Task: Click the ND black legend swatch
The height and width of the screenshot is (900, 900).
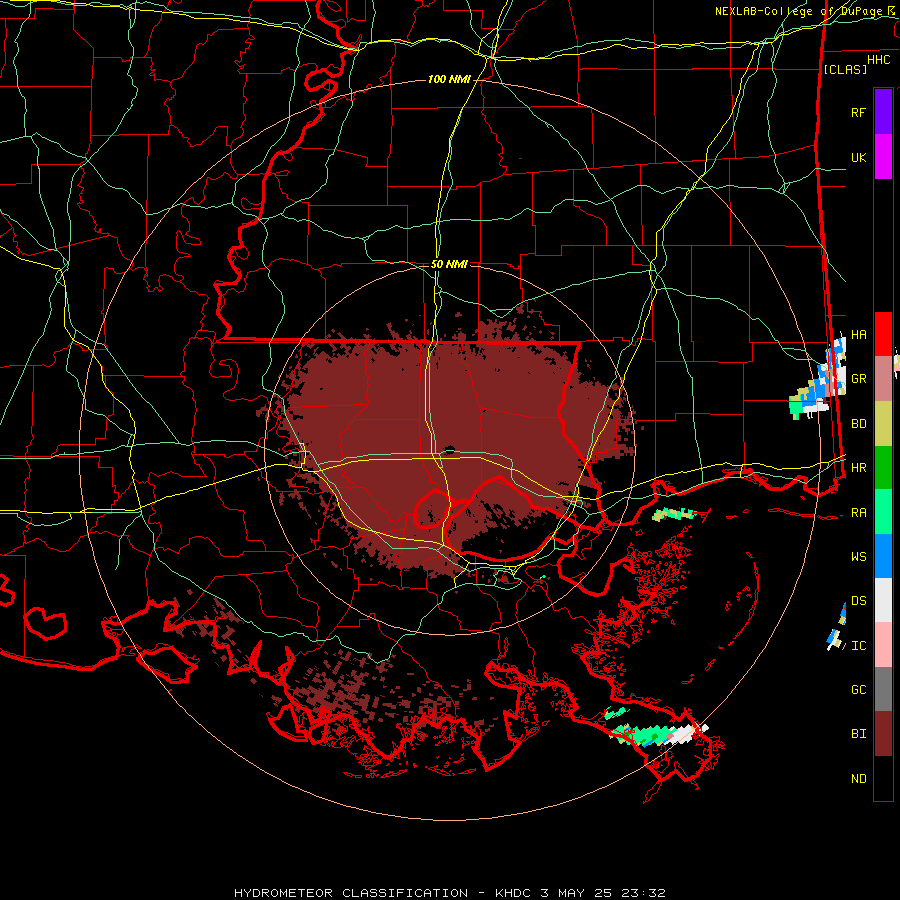Action: [x=883, y=778]
